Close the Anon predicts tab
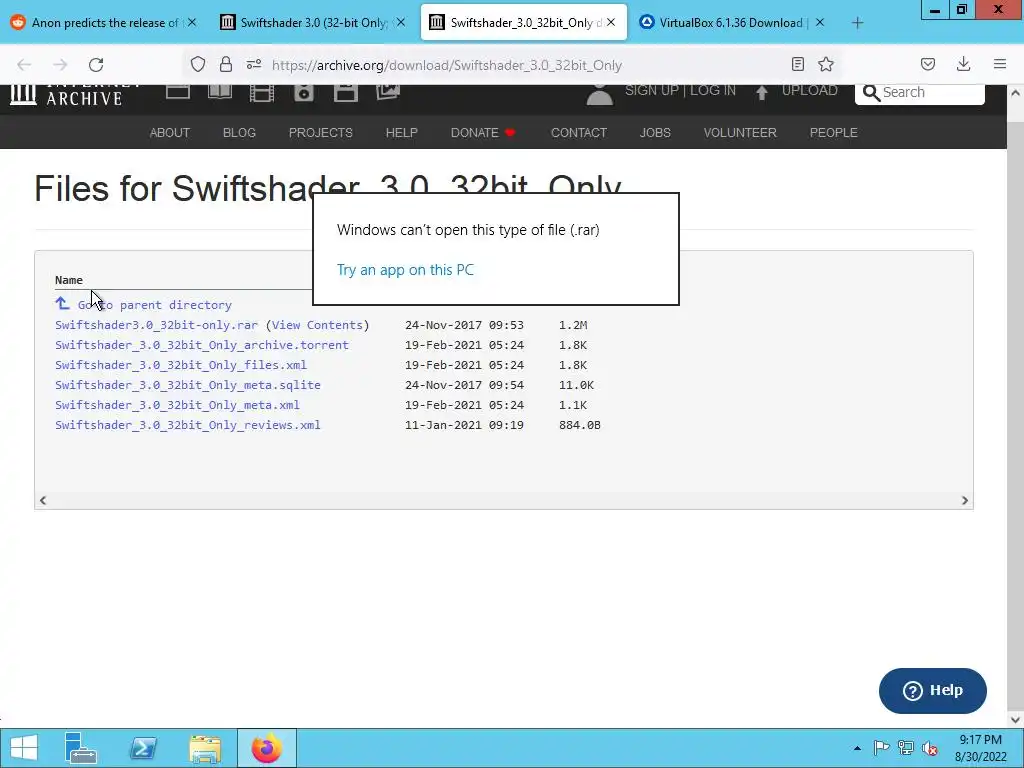1024x768 pixels. [192, 23]
